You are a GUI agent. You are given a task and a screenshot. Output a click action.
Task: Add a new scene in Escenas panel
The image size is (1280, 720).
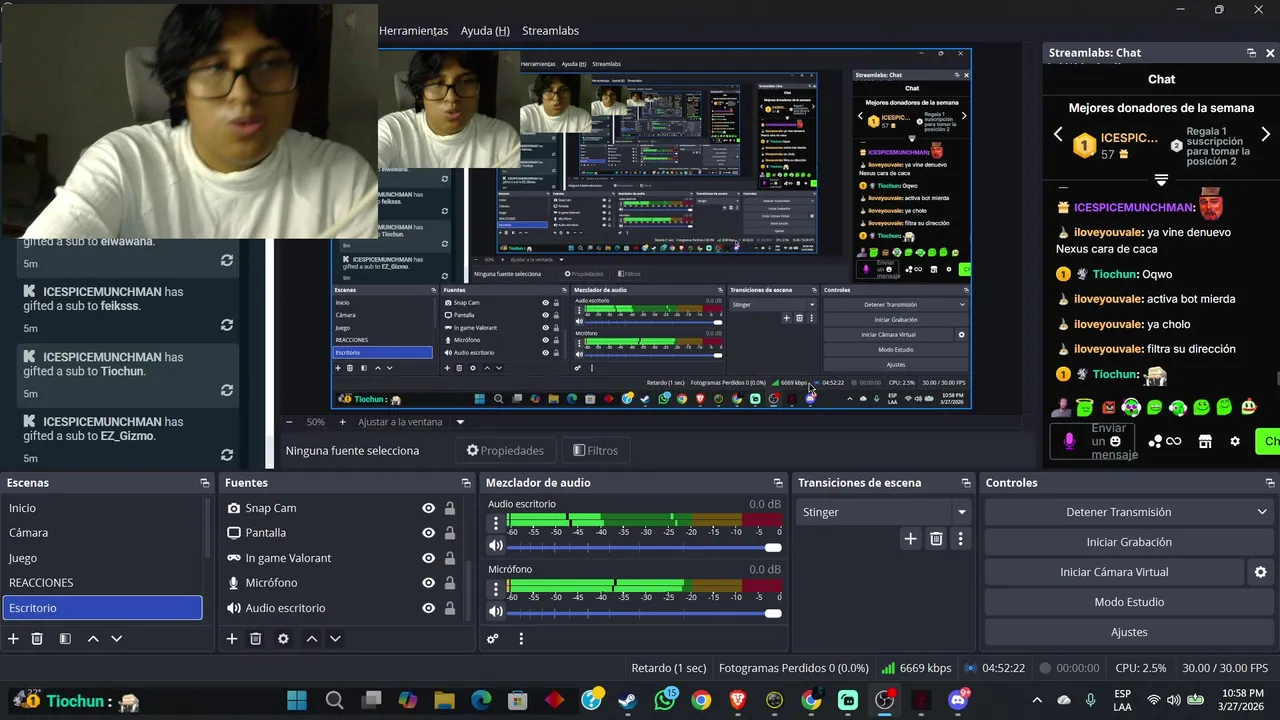click(13, 638)
